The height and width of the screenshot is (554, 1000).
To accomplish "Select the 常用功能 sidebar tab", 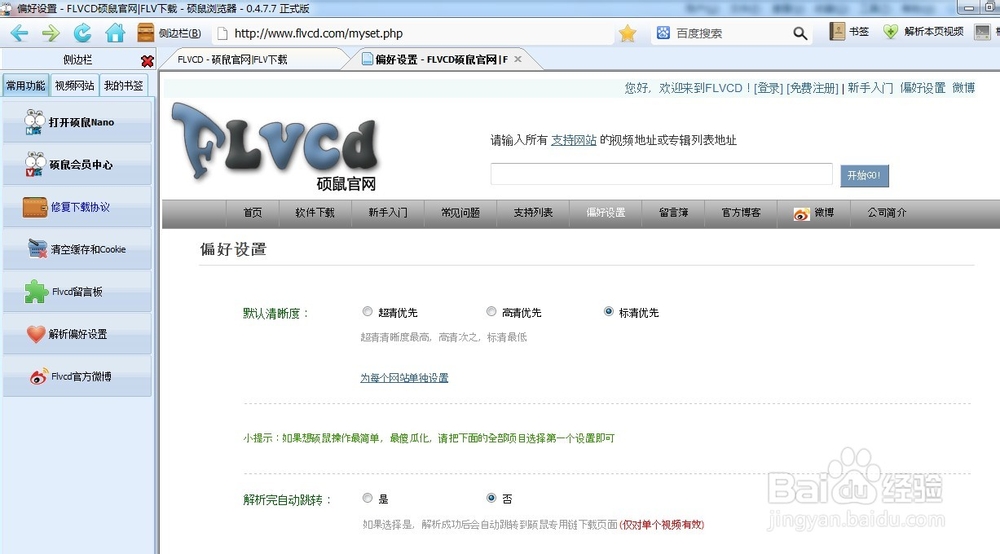I will 26,85.
